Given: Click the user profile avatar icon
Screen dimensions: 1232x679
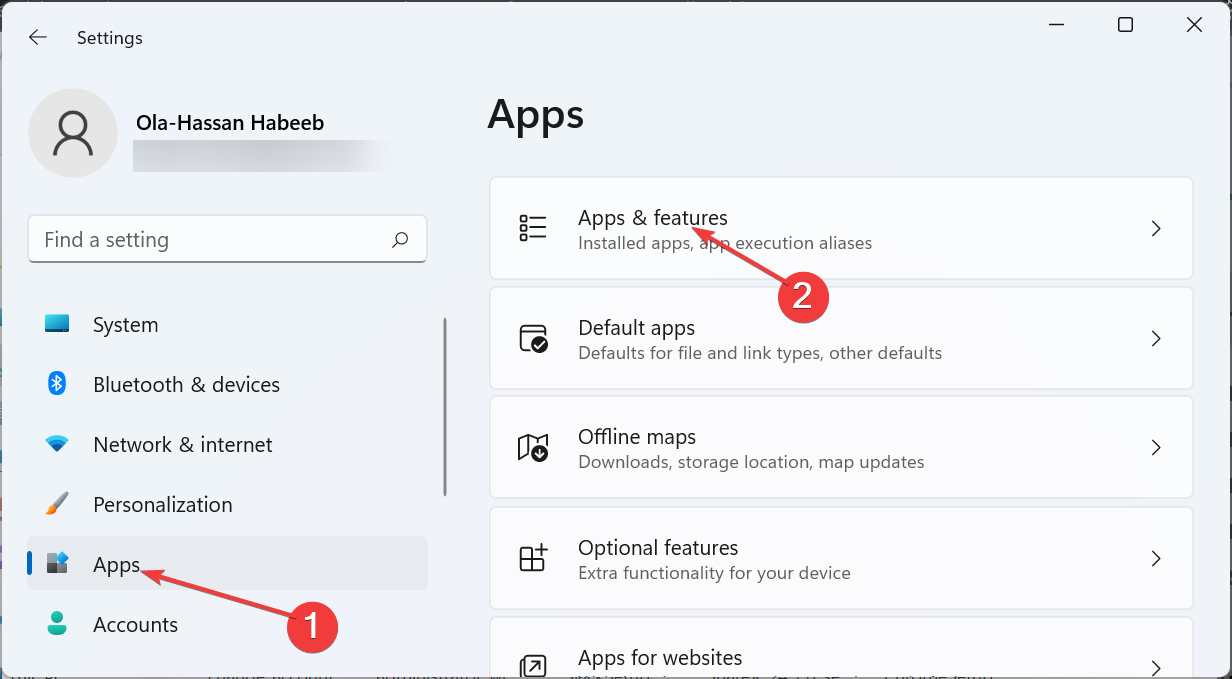Looking at the screenshot, I should [x=73, y=133].
